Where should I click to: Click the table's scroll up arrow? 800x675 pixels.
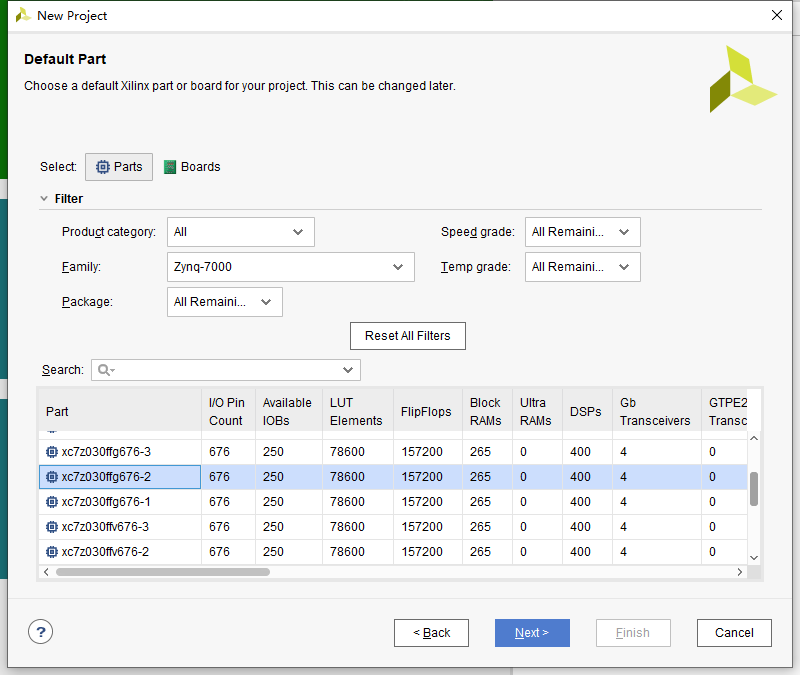754,438
